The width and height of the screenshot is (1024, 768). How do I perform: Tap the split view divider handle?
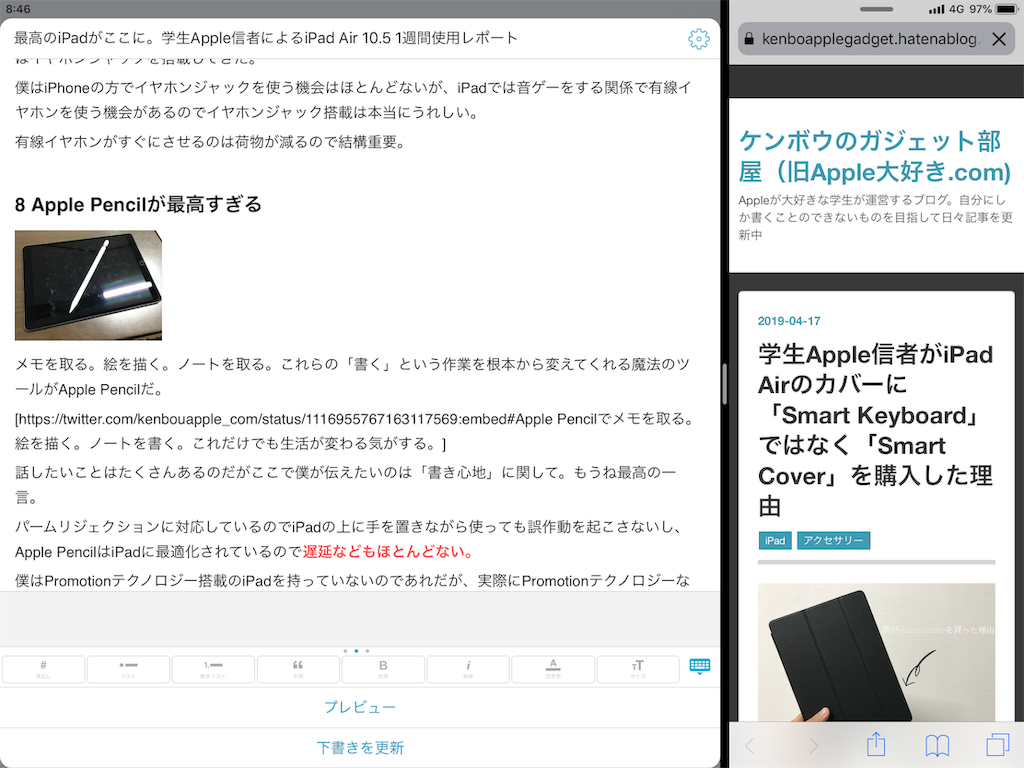point(724,383)
